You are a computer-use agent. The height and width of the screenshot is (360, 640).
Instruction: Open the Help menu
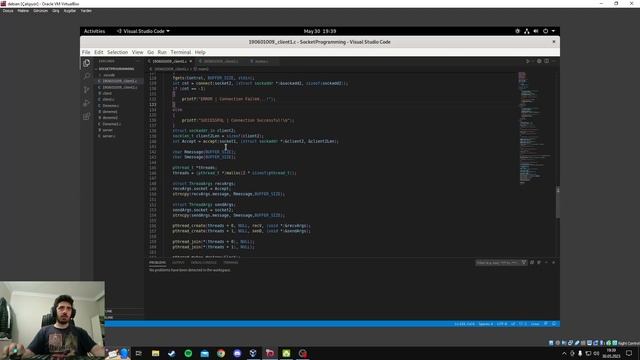point(200,52)
